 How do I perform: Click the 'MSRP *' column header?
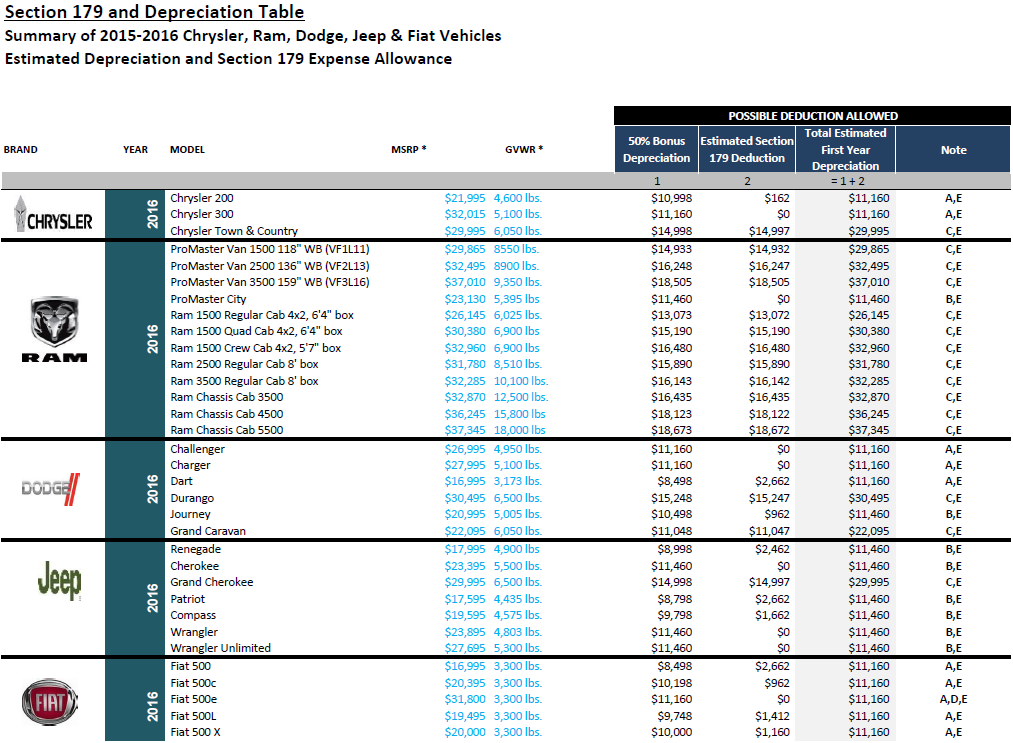click(409, 149)
